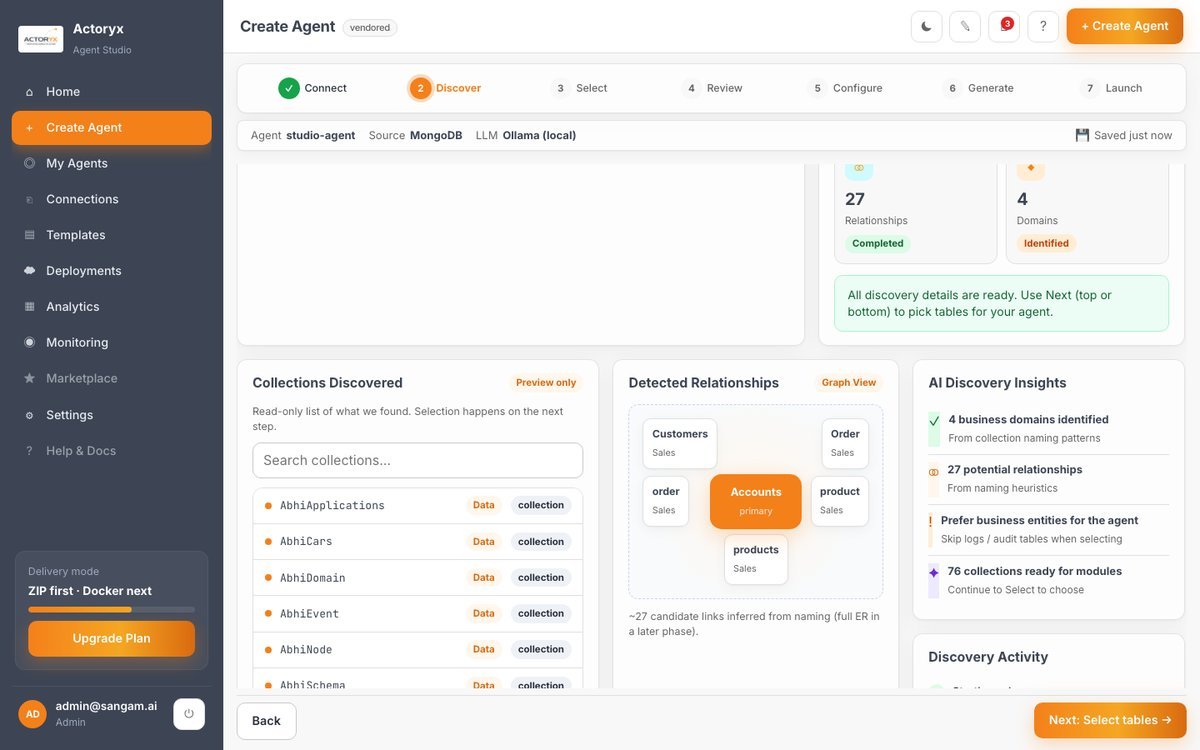Click admin@sangam.ai account name
Image resolution: width=1200 pixels, height=750 pixels.
(106, 706)
